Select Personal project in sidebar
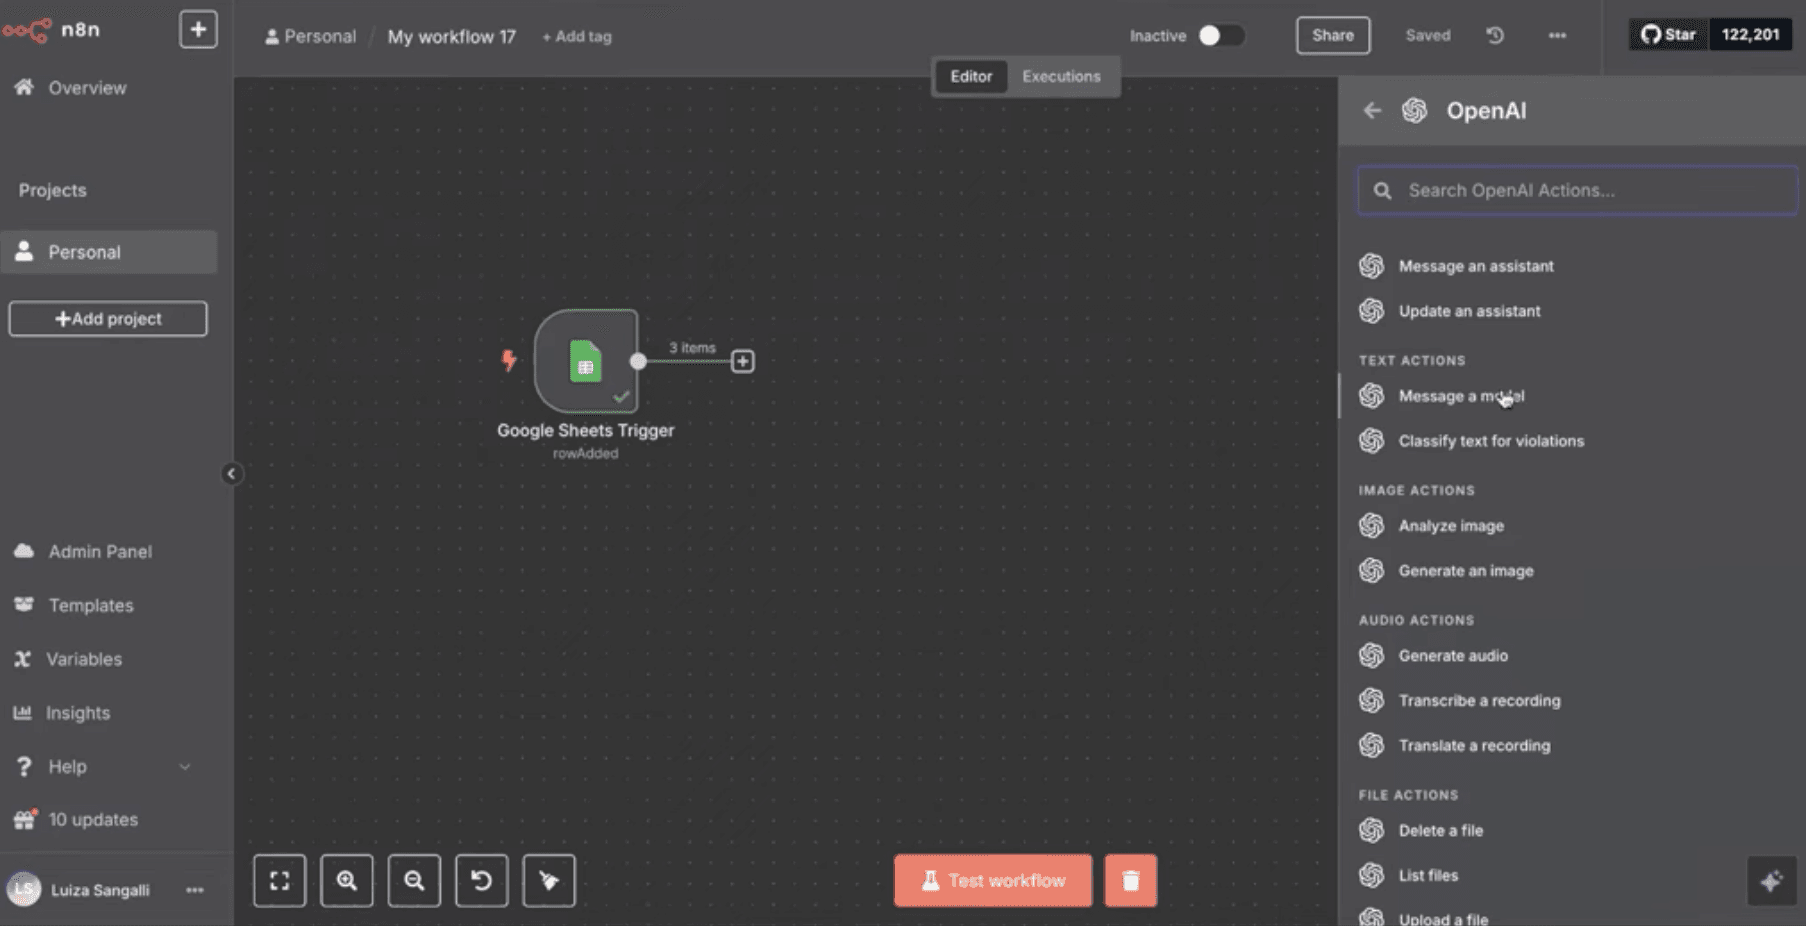Image resolution: width=1806 pixels, height=926 pixels. tap(108, 252)
